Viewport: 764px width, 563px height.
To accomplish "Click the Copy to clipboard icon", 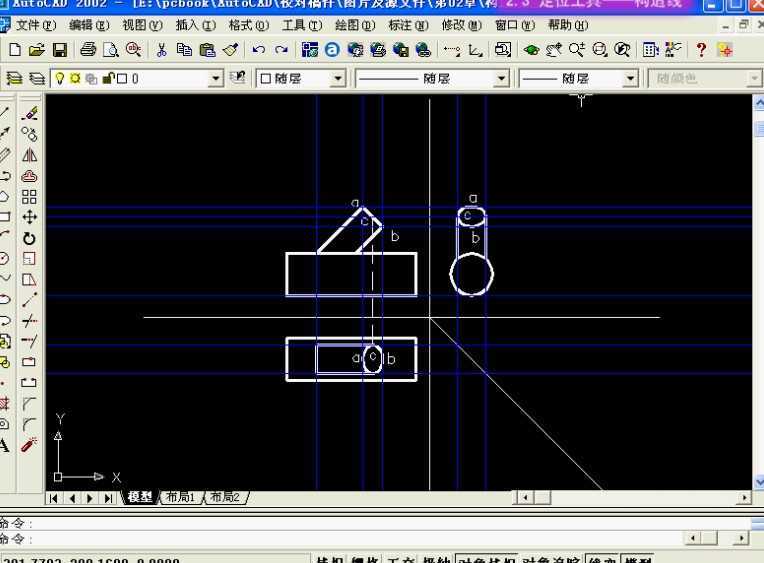I will (184, 50).
